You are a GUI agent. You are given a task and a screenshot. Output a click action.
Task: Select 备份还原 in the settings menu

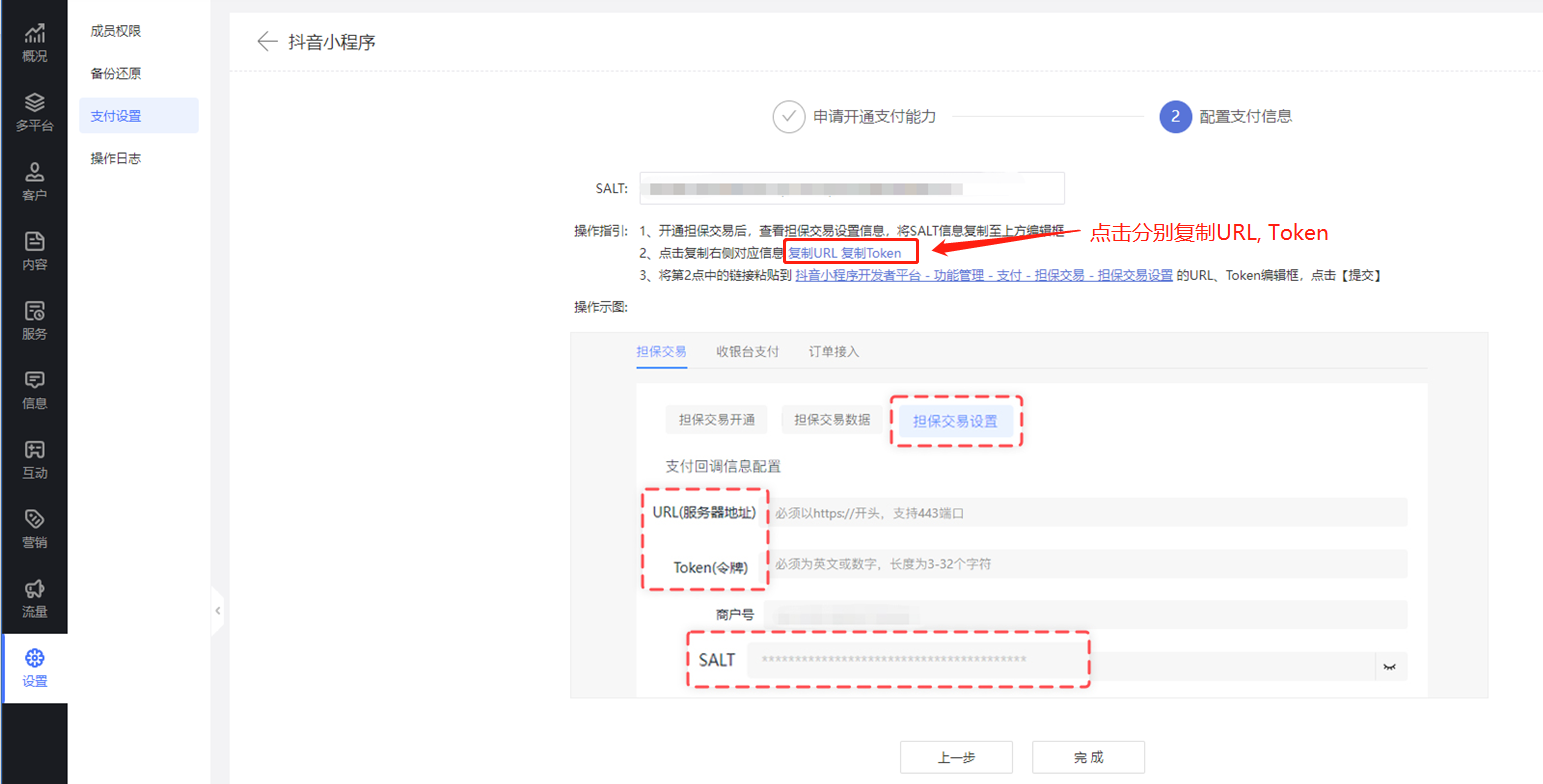click(116, 73)
